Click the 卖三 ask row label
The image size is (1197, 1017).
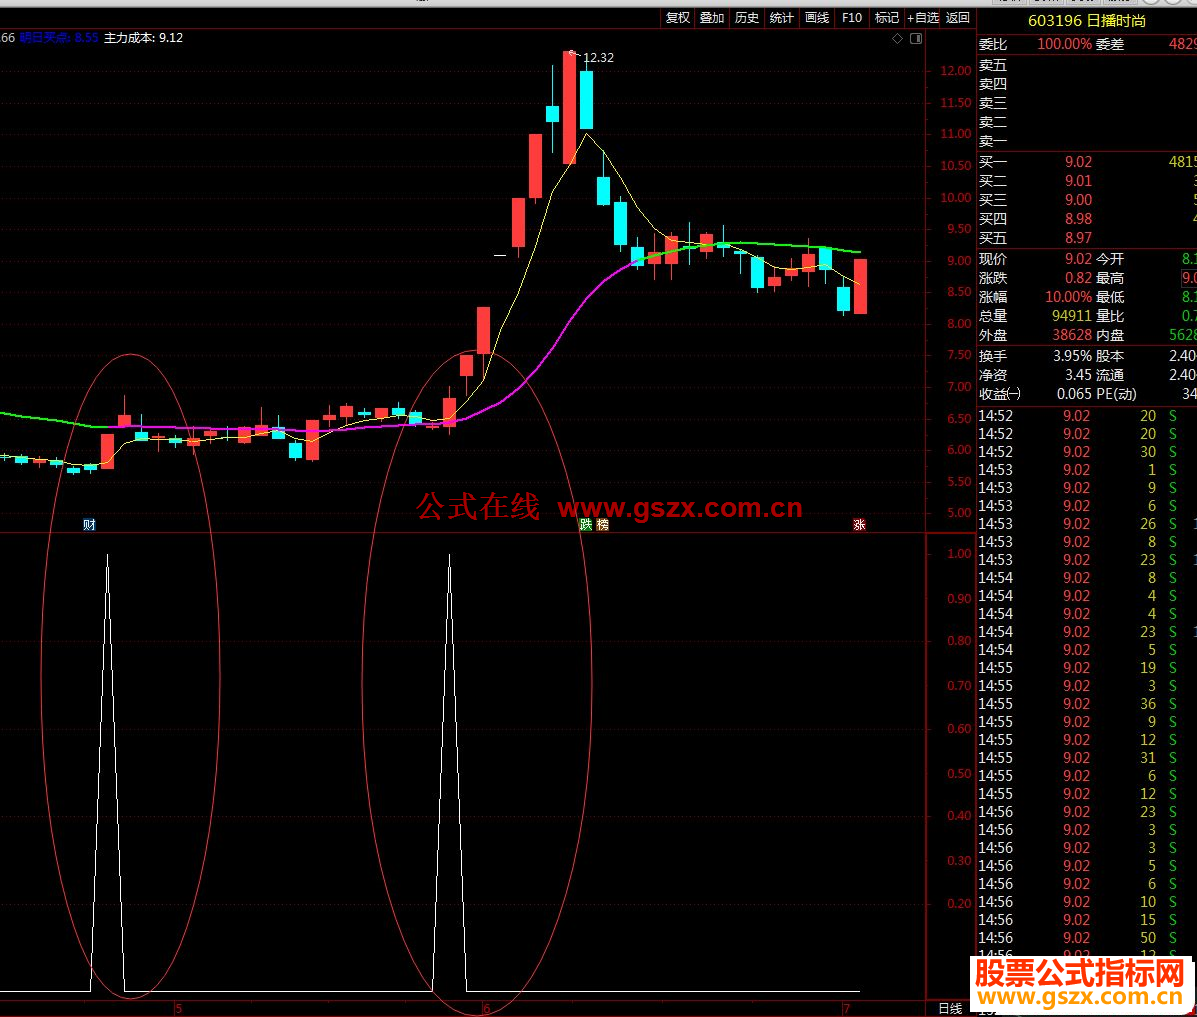[993, 103]
